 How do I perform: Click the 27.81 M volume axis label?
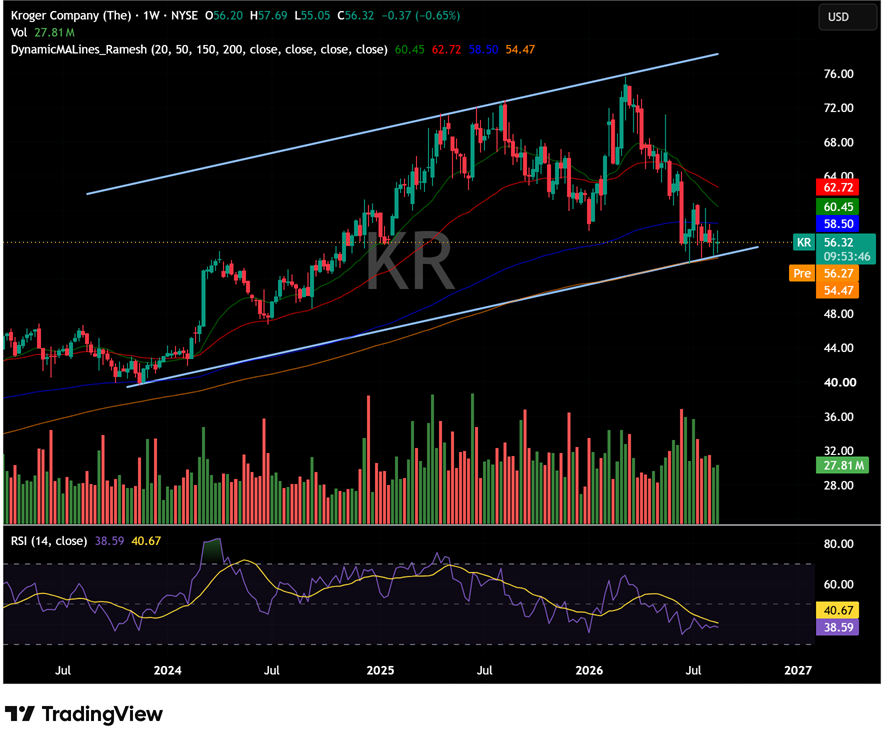coord(842,466)
